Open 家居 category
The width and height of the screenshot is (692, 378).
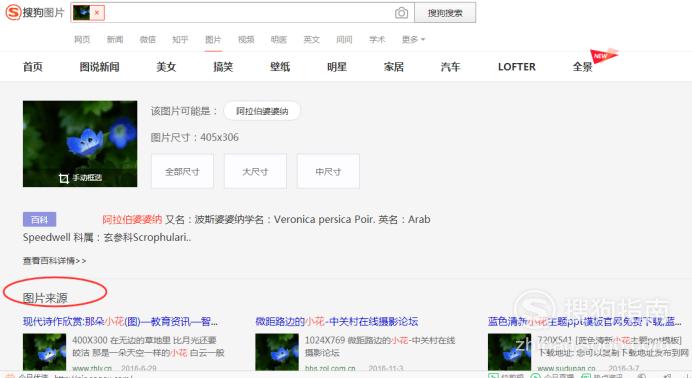394,67
